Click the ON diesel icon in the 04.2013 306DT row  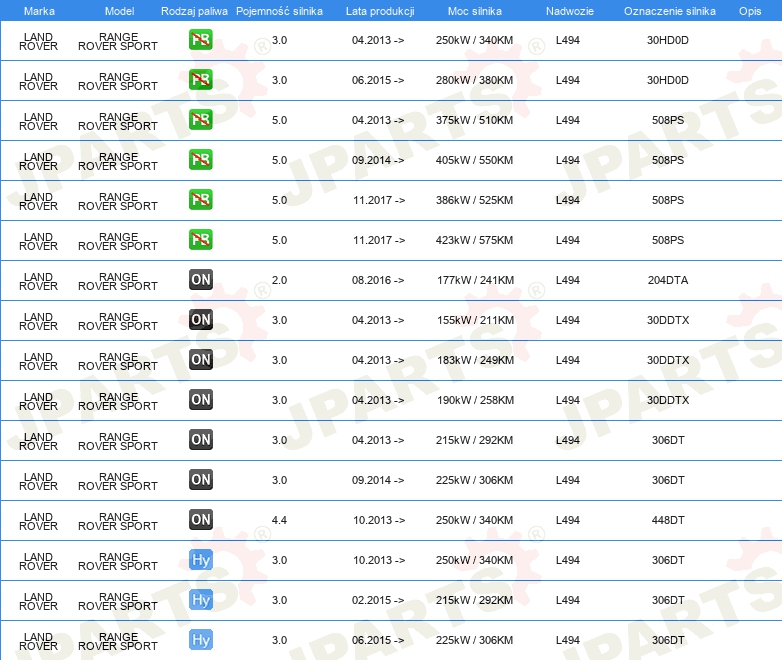201,440
